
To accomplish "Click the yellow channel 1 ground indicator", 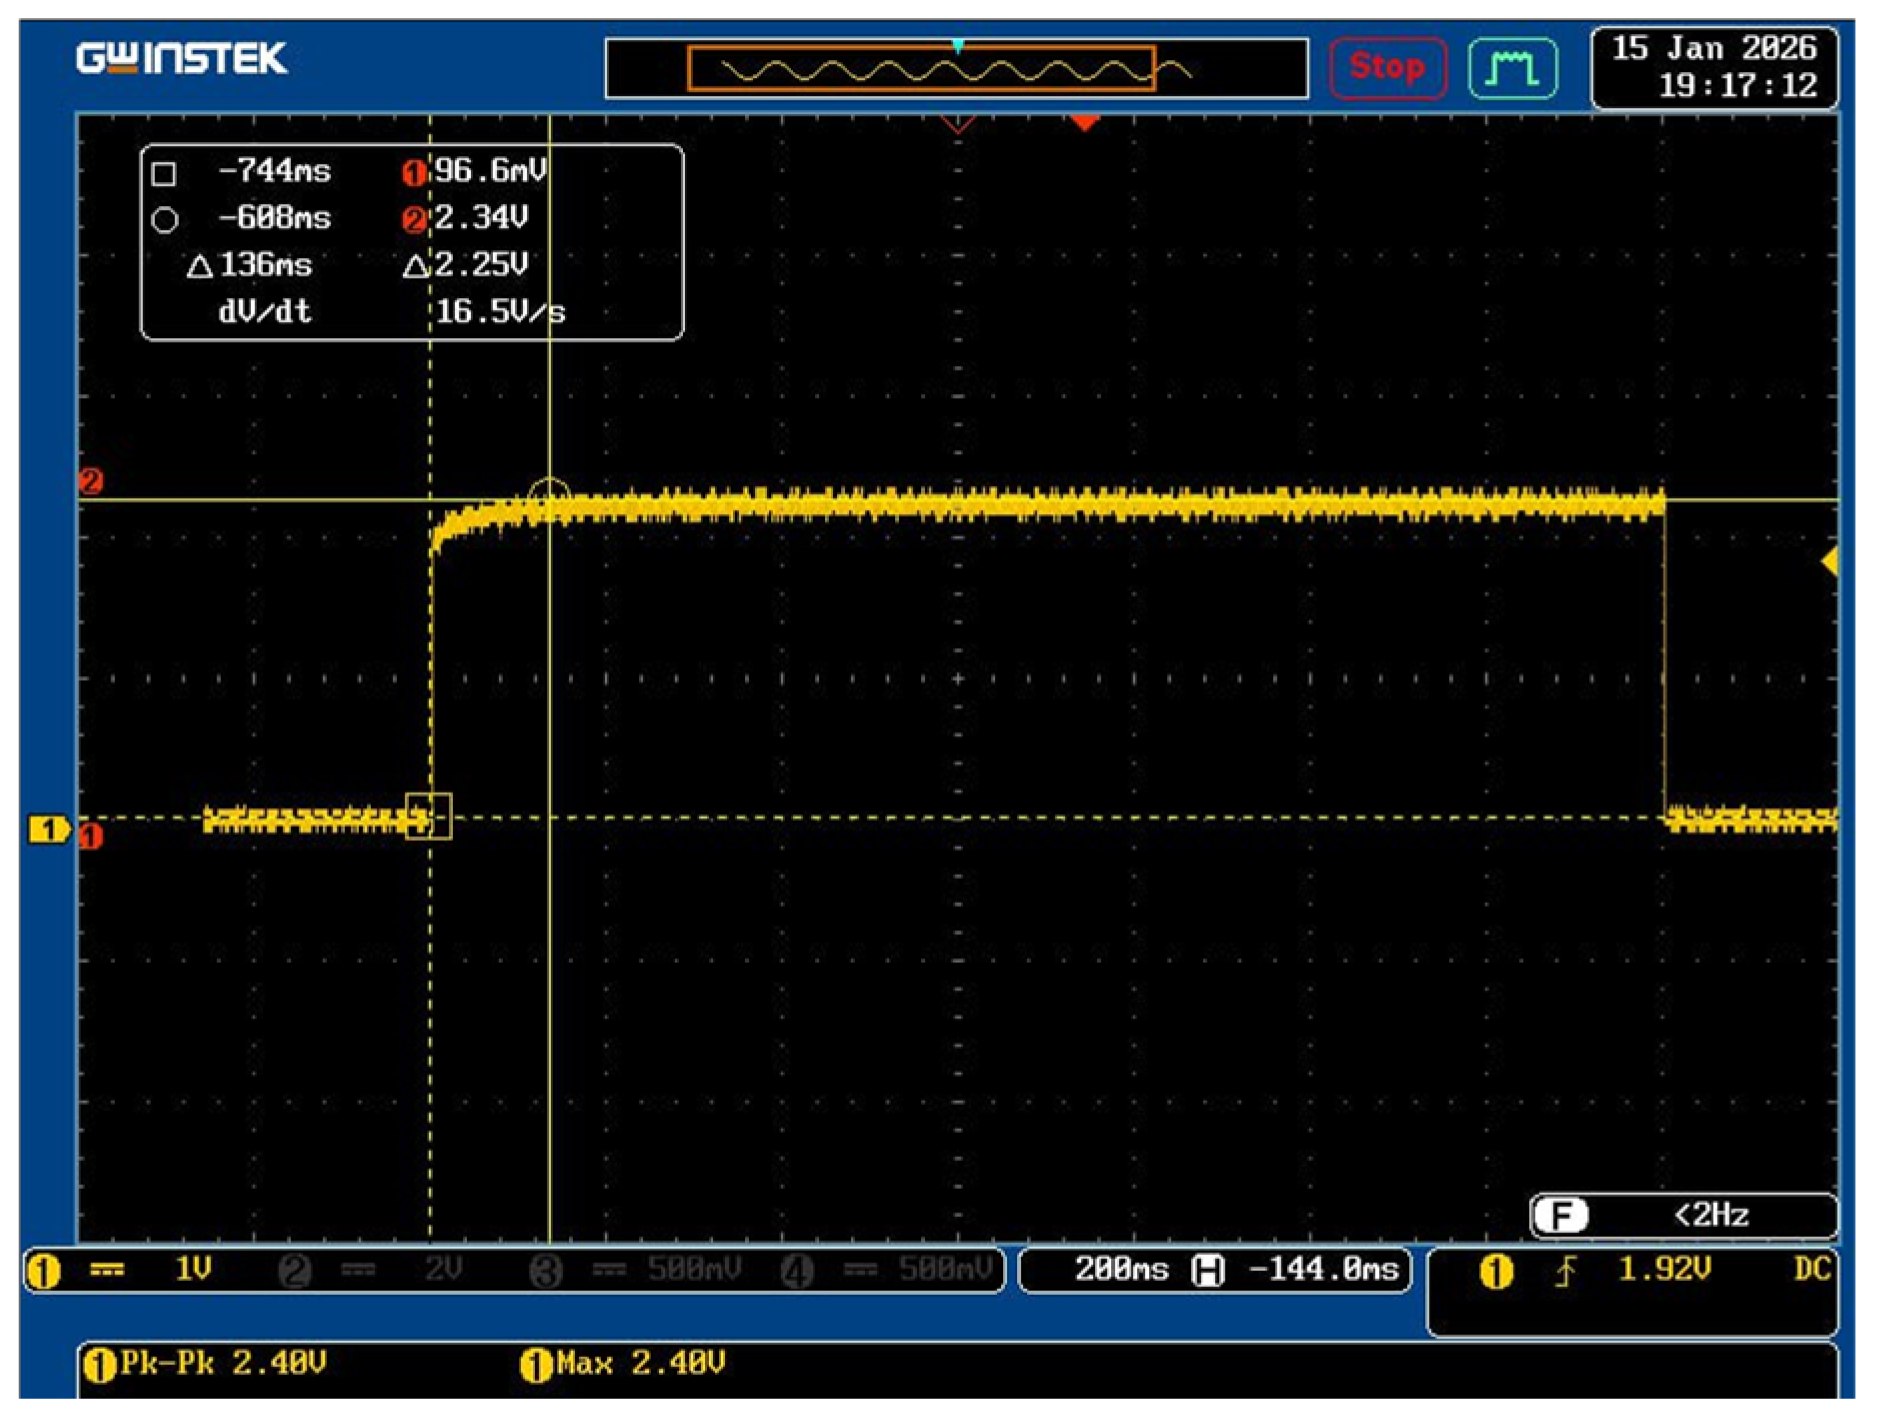I will click(x=47, y=829).
